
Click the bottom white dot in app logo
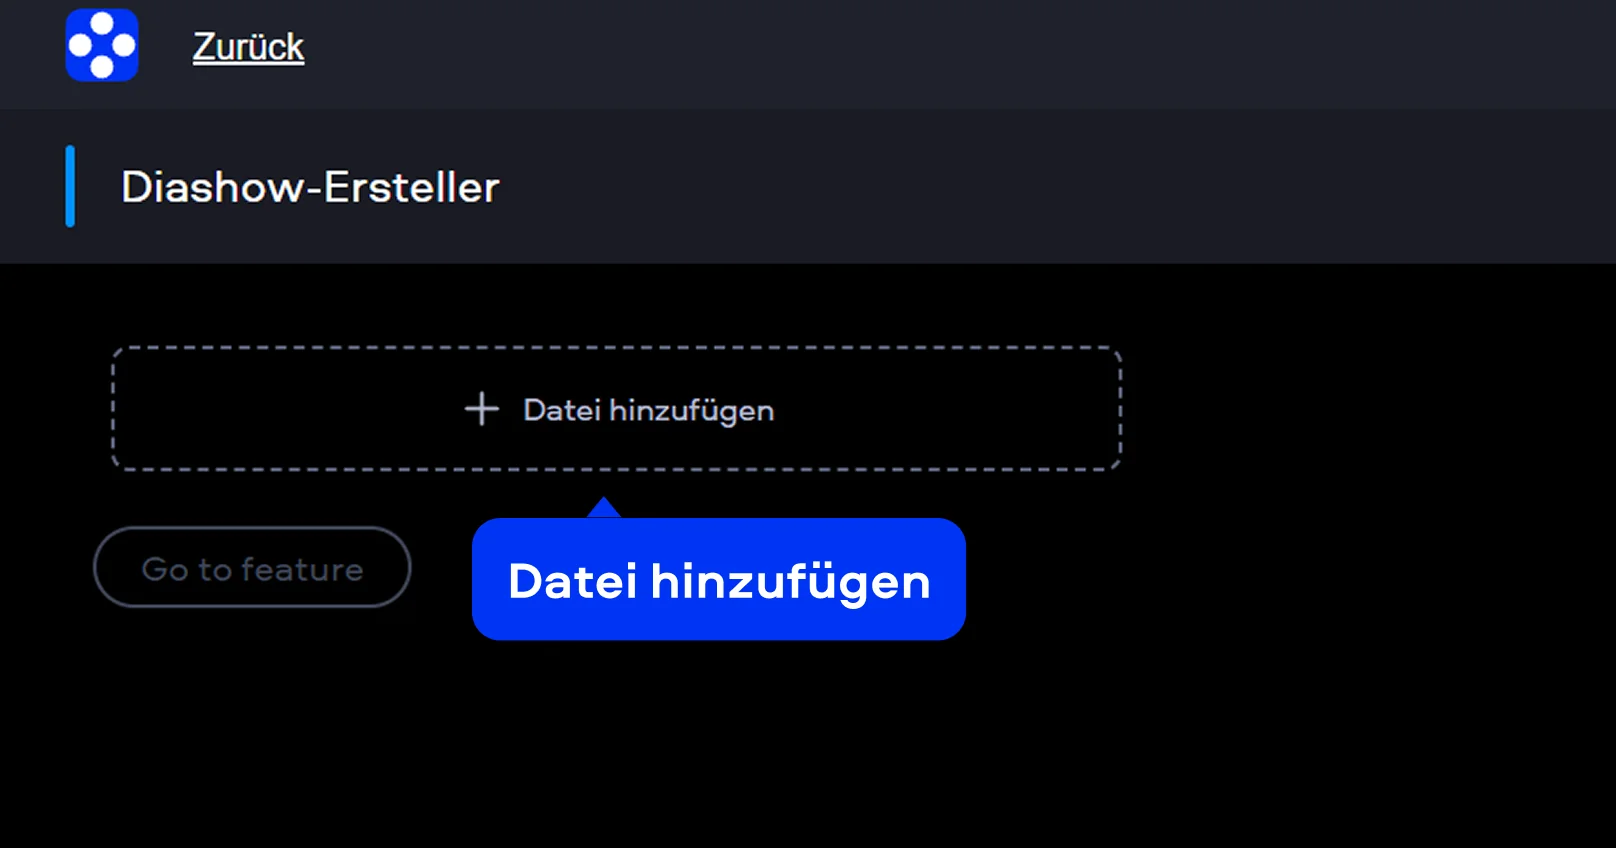102,68
